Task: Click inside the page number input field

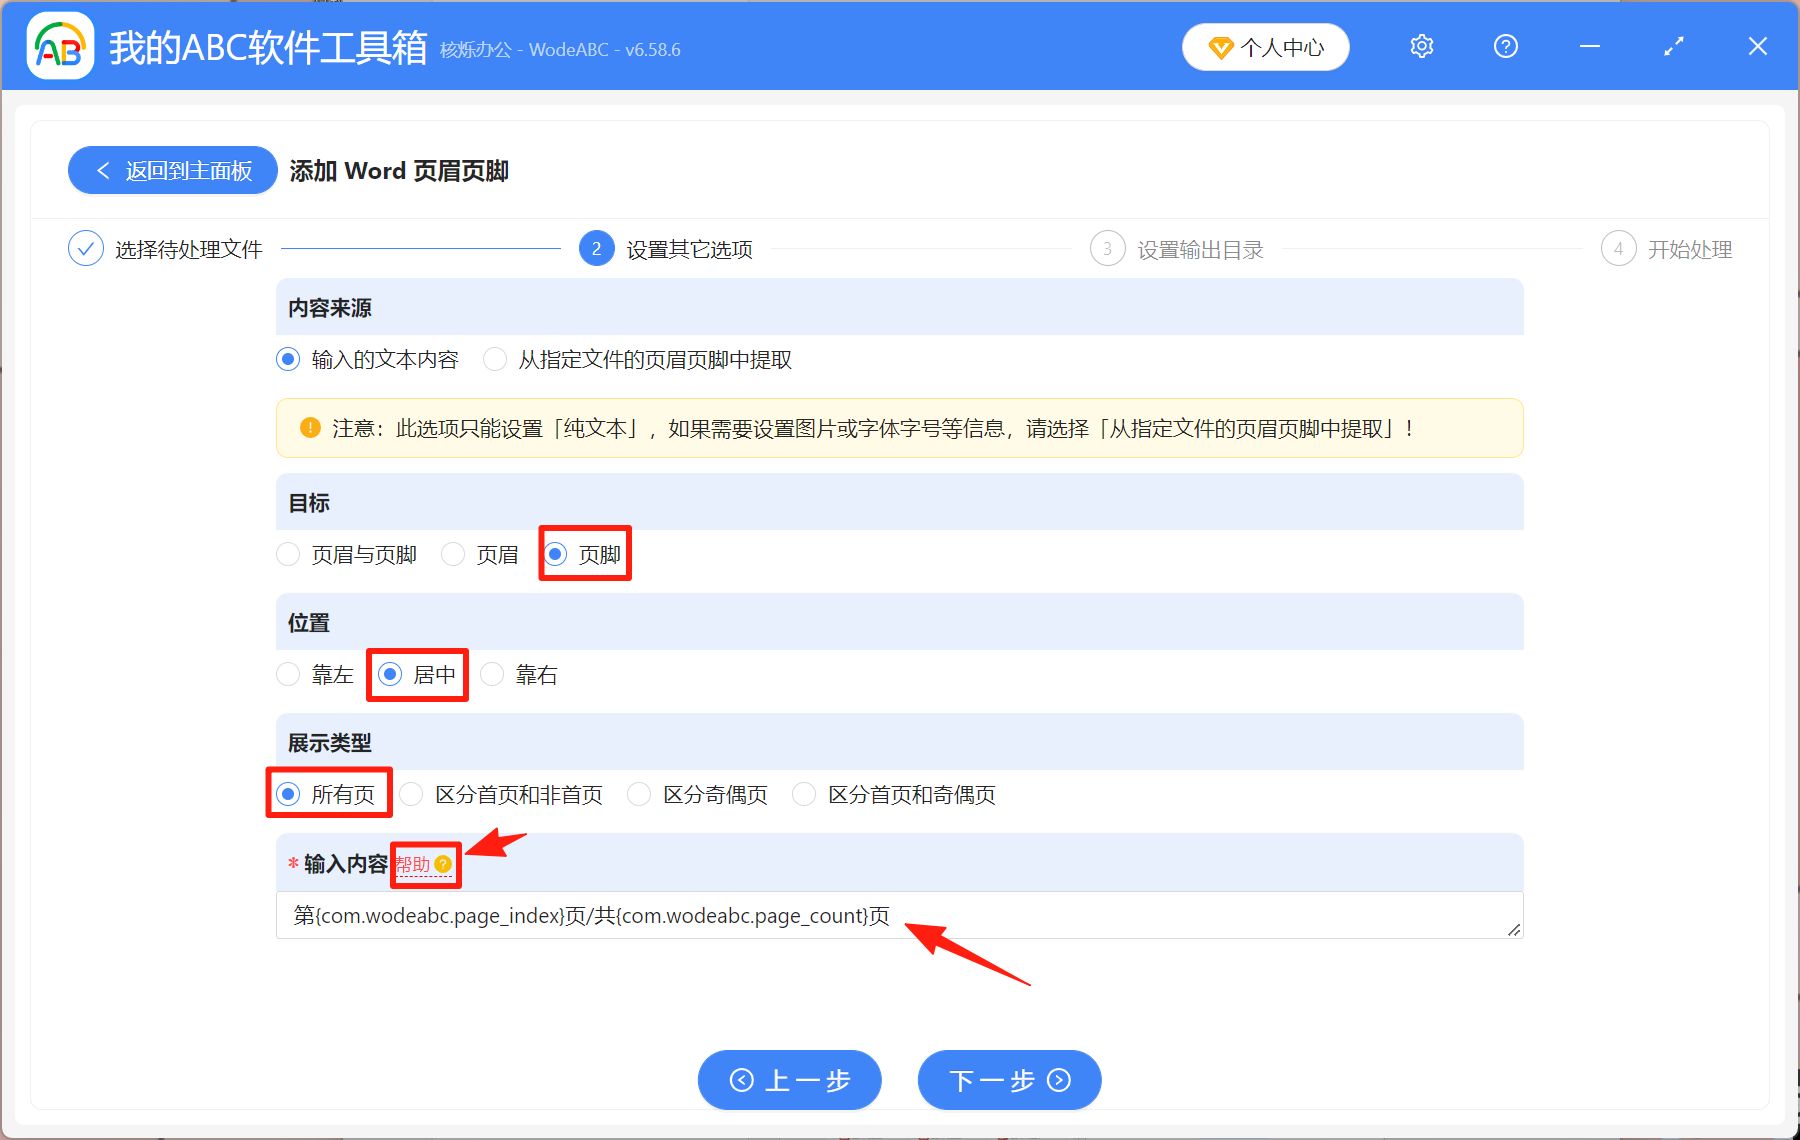Action: tap(700, 915)
